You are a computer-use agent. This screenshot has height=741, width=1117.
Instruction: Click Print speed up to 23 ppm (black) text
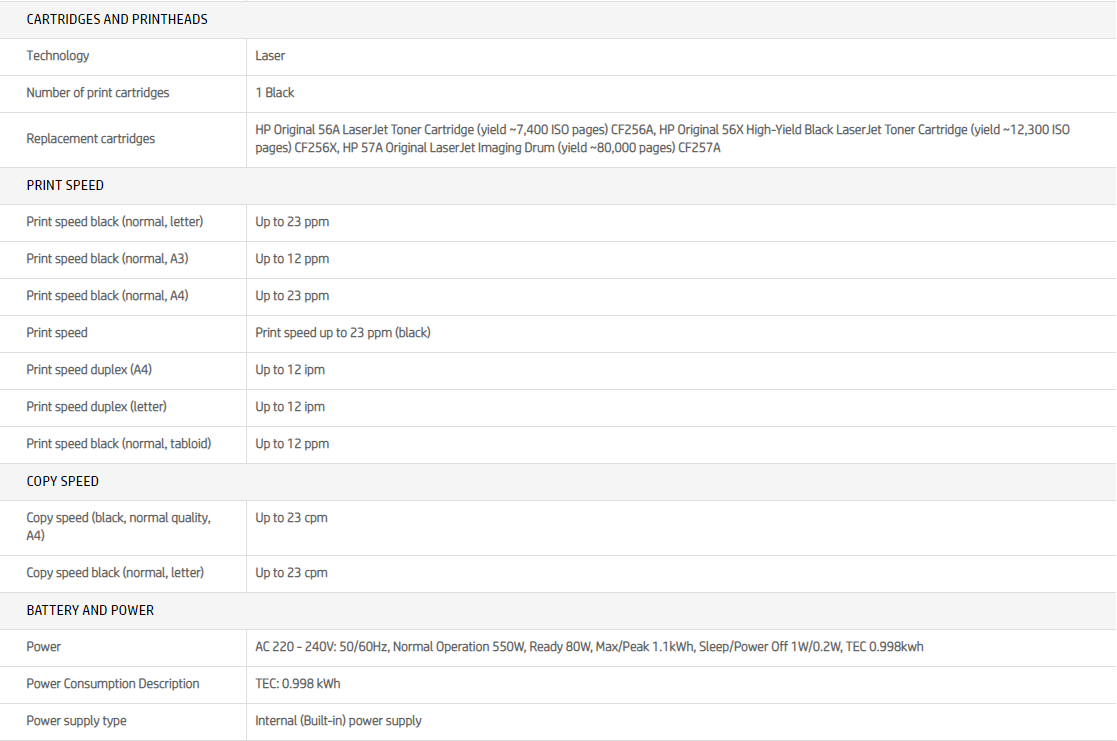[343, 333]
